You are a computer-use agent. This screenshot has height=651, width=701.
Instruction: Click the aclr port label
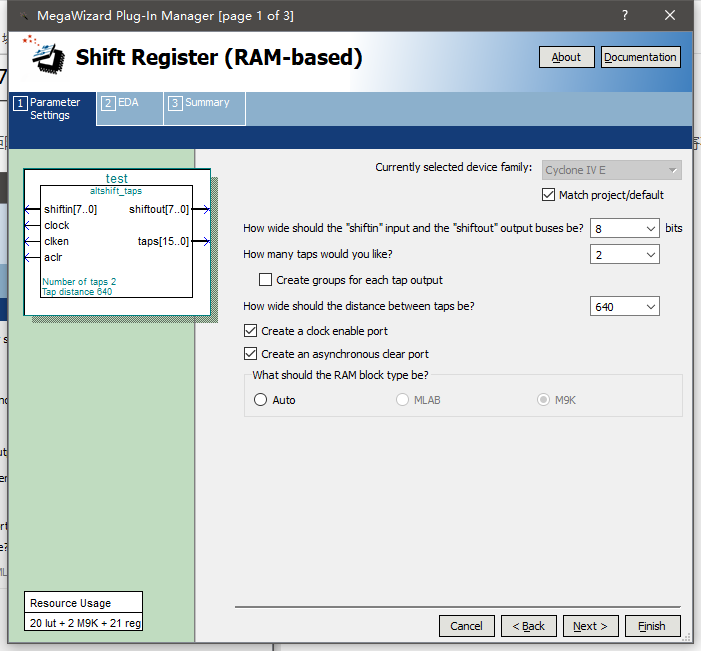coord(53,258)
